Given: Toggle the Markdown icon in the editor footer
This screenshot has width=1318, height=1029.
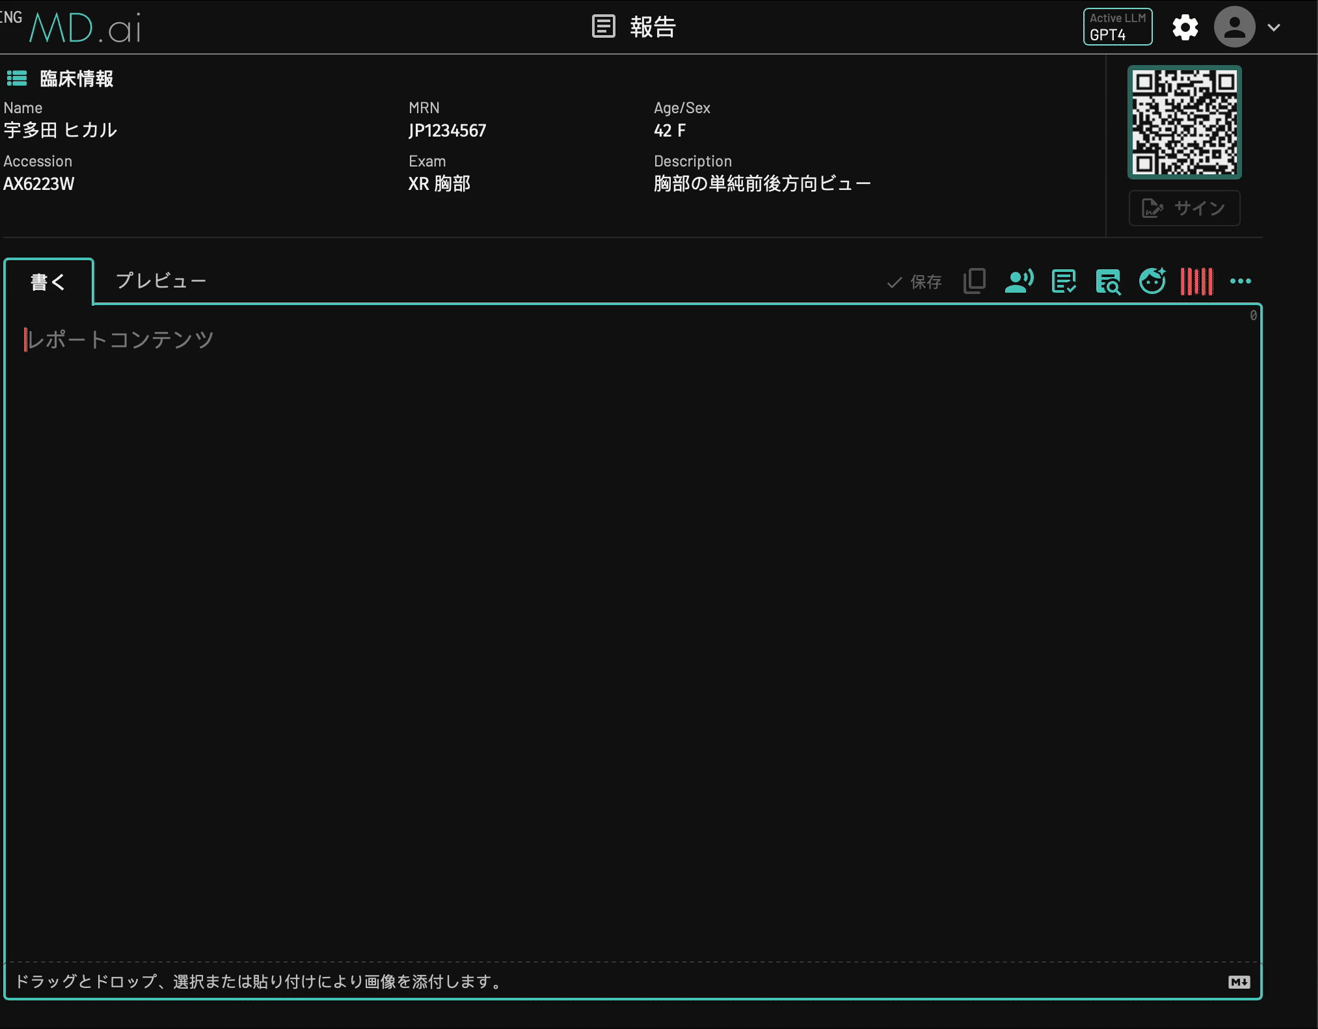Looking at the screenshot, I should 1239,982.
